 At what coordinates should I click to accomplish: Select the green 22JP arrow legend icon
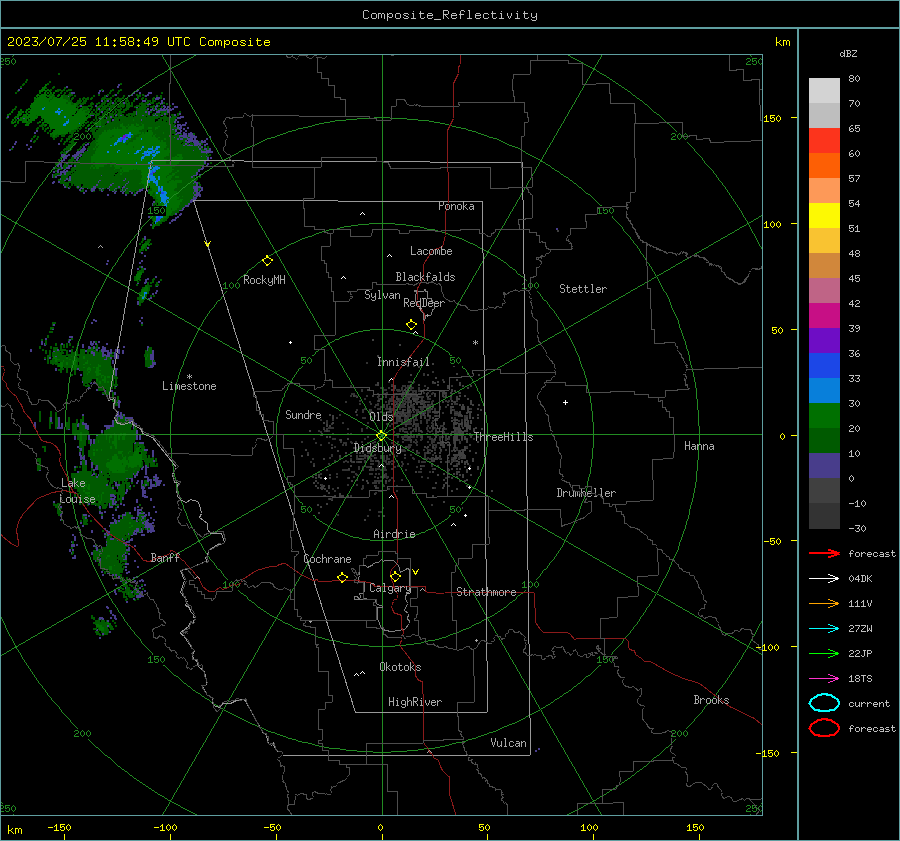(x=824, y=653)
